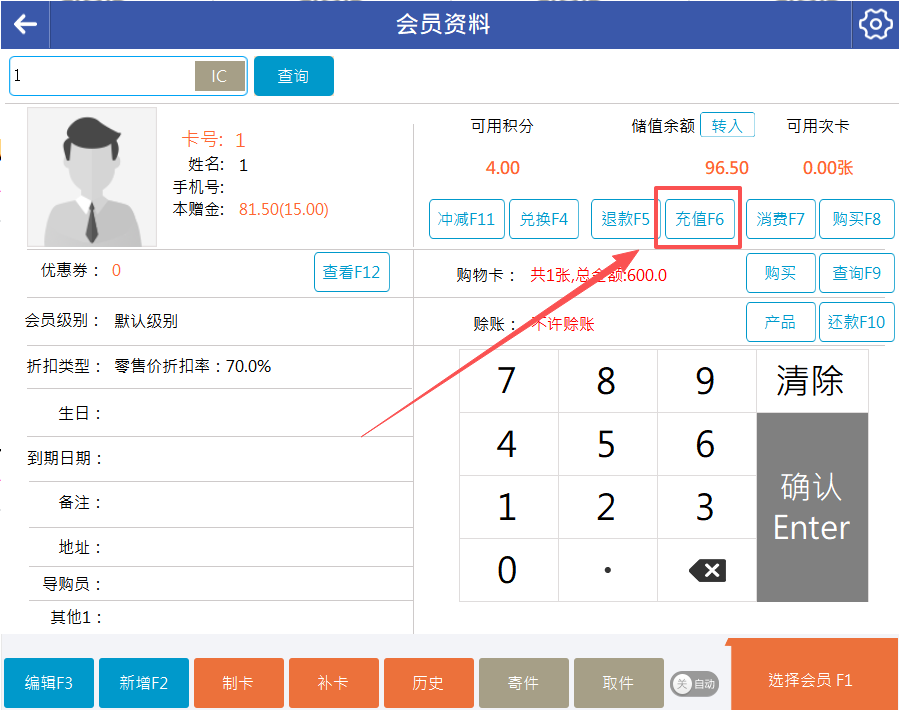View coupons with 查看F12
This screenshot has width=899, height=710.
(x=351, y=272)
